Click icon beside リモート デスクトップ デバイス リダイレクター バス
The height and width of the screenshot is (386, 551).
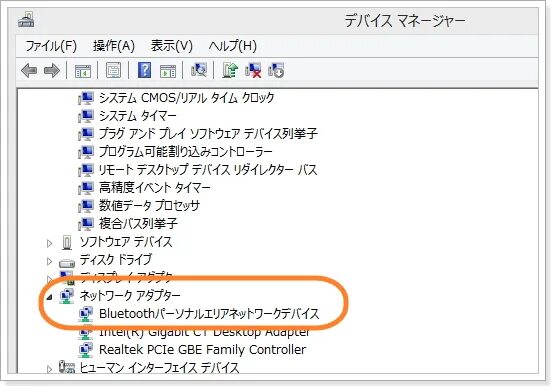point(86,170)
